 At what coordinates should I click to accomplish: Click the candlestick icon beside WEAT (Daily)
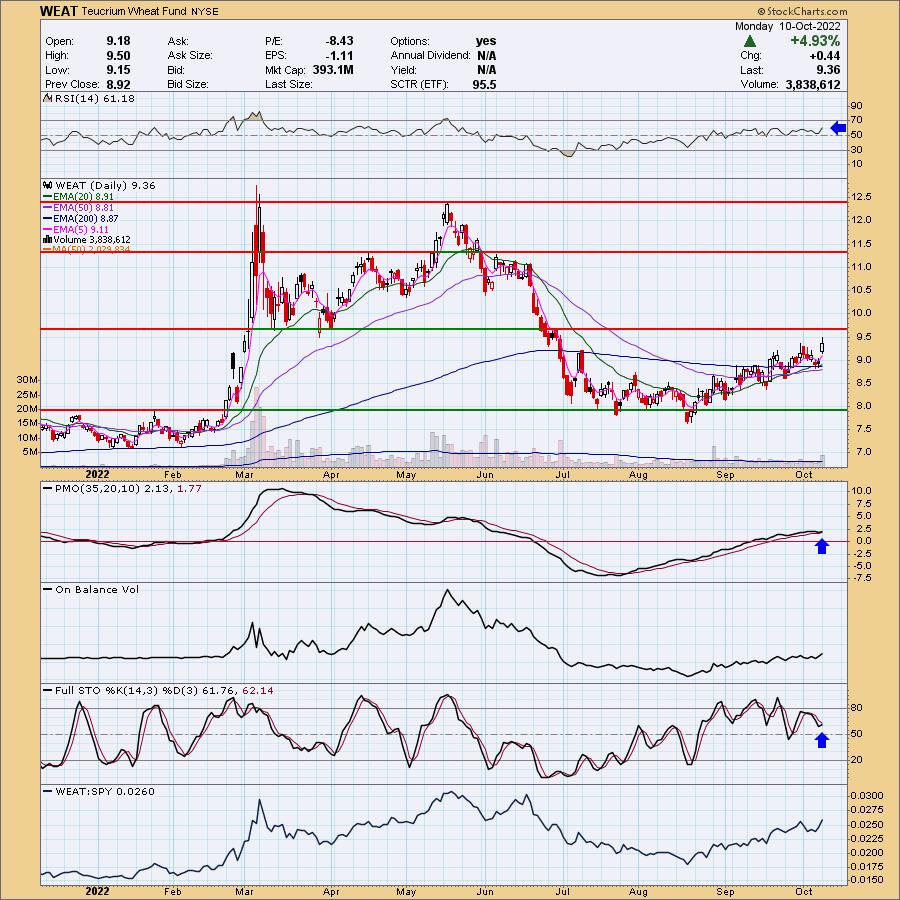(x=48, y=185)
